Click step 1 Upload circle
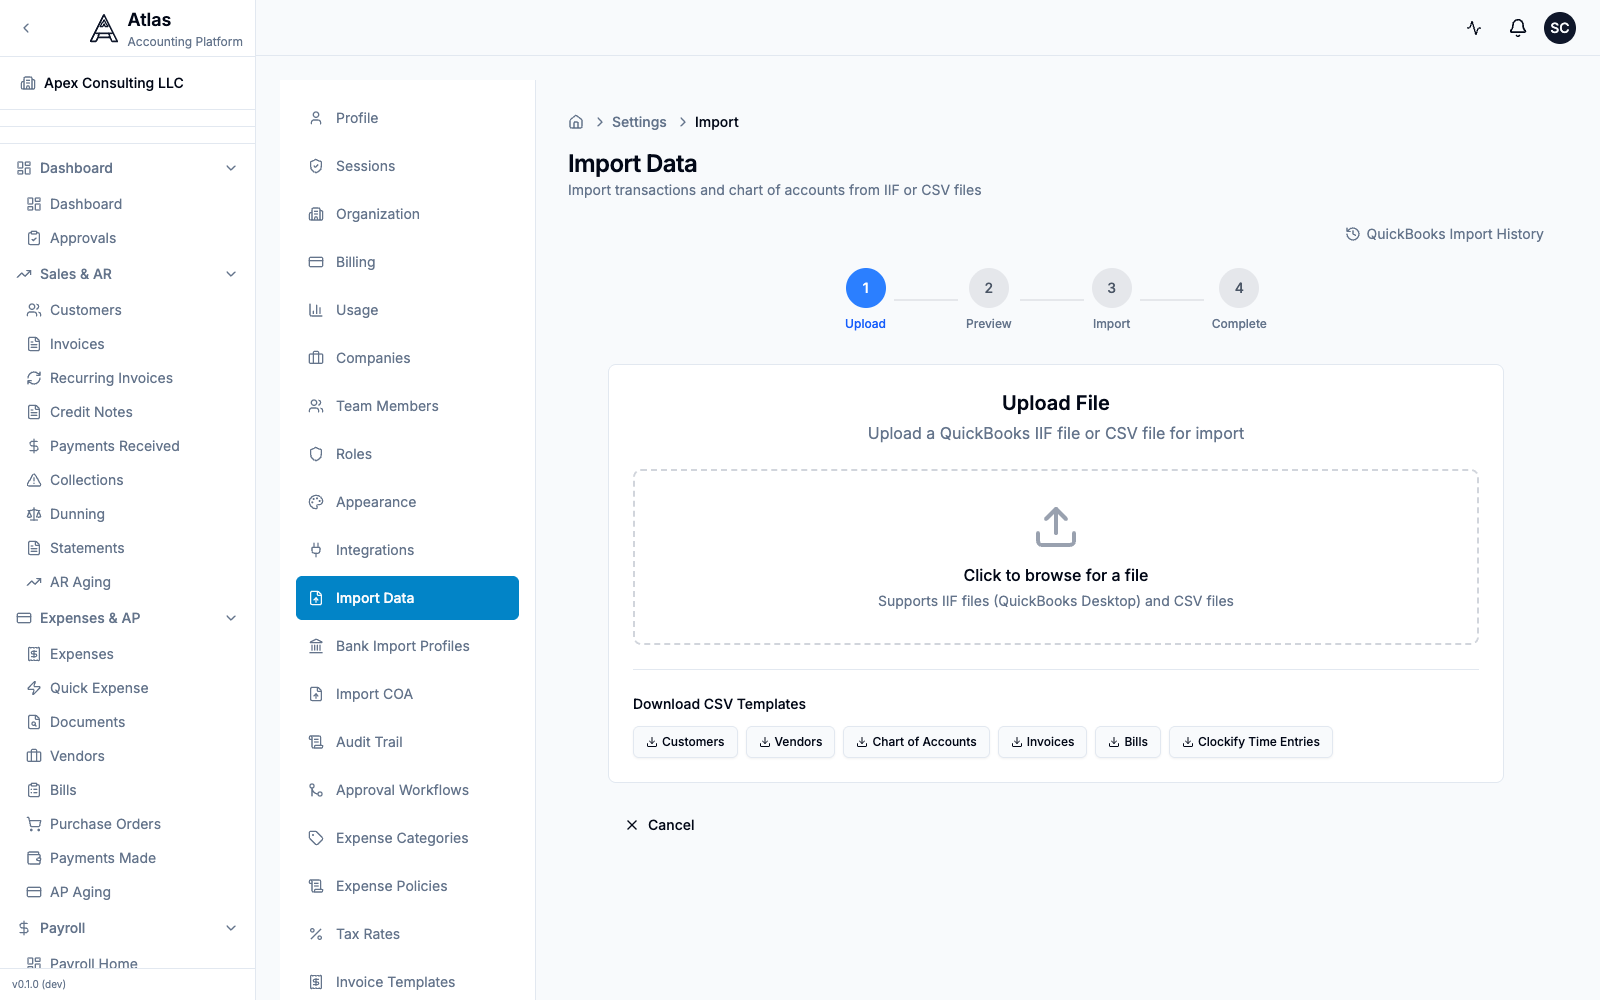Viewport: 1600px width, 1000px height. [866, 288]
